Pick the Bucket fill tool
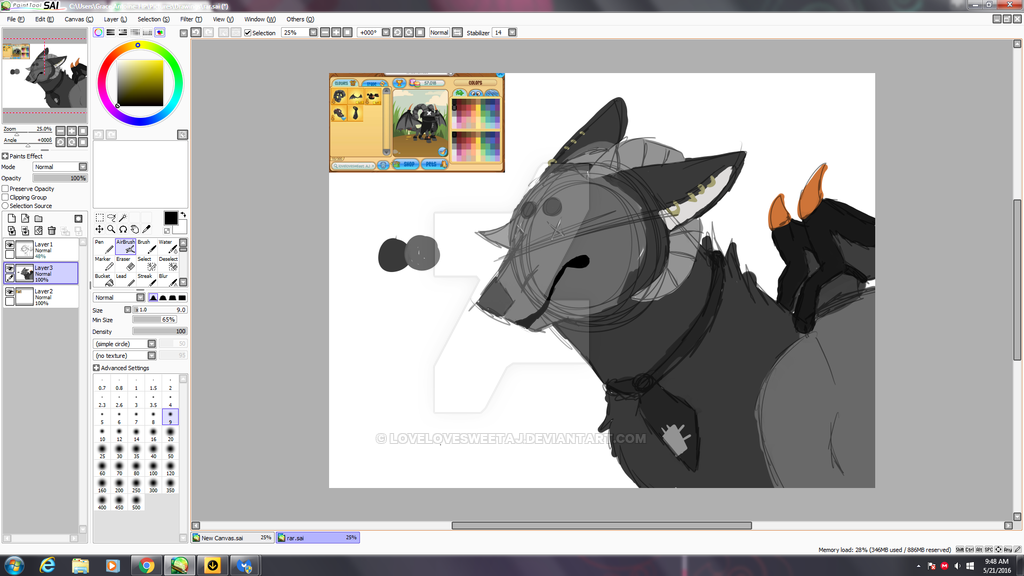Viewport: 1024px width, 576px height. (104, 279)
